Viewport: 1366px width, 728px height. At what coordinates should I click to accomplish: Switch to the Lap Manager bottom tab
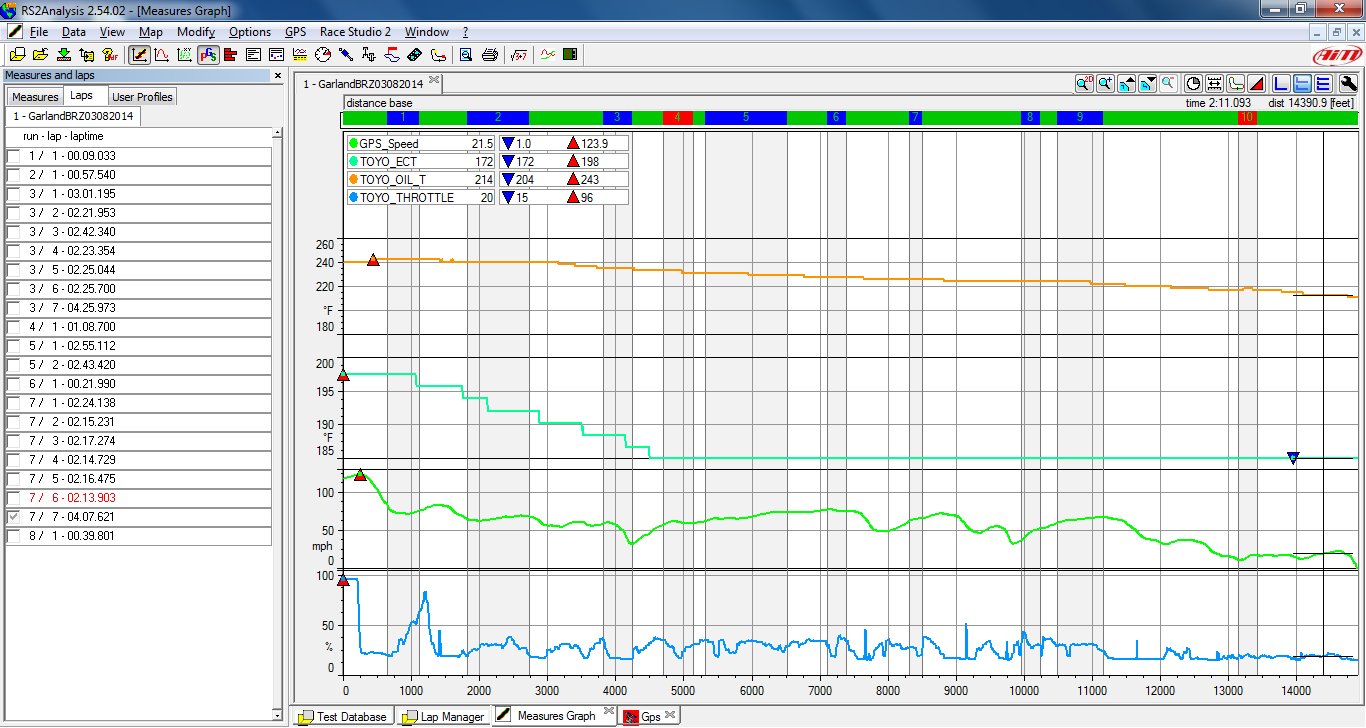click(443, 716)
